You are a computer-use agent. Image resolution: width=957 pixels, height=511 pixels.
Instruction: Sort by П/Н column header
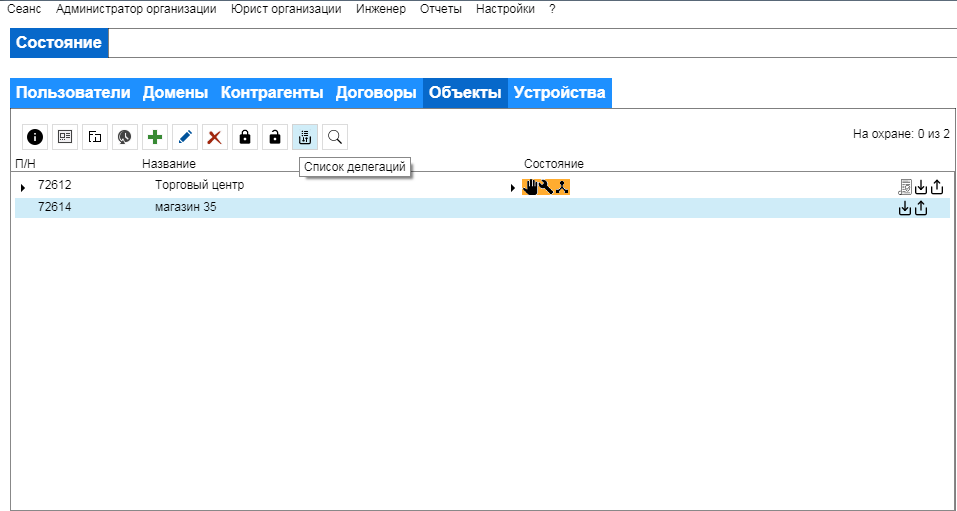(25, 164)
